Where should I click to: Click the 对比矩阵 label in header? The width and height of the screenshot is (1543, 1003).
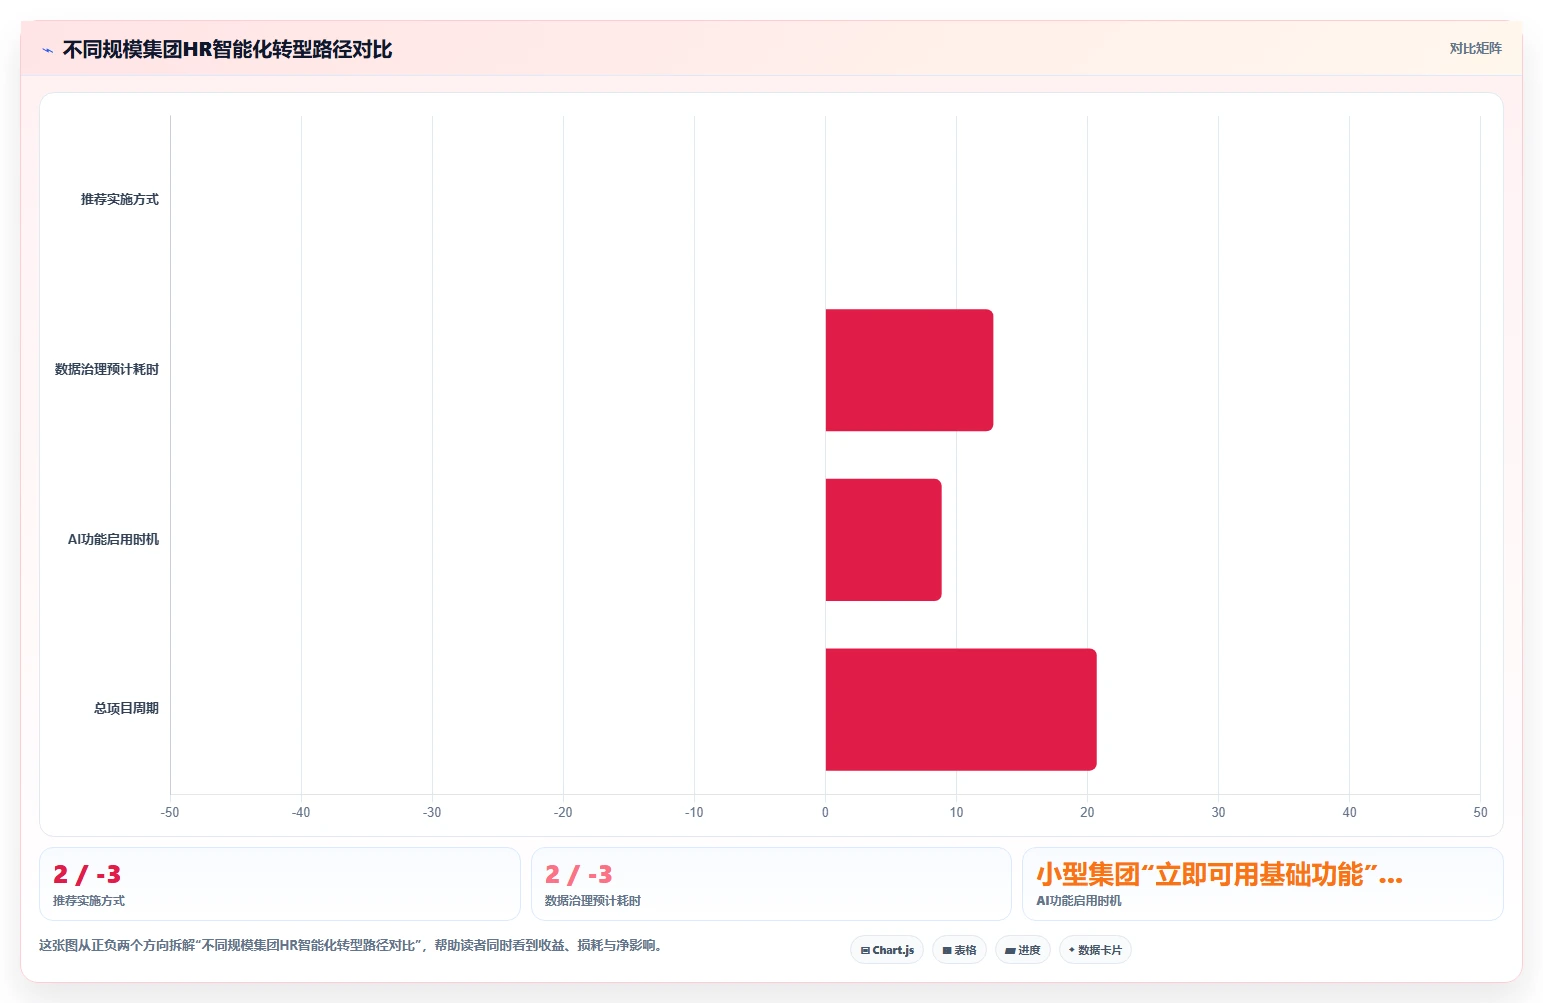(x=1475, y=48)
